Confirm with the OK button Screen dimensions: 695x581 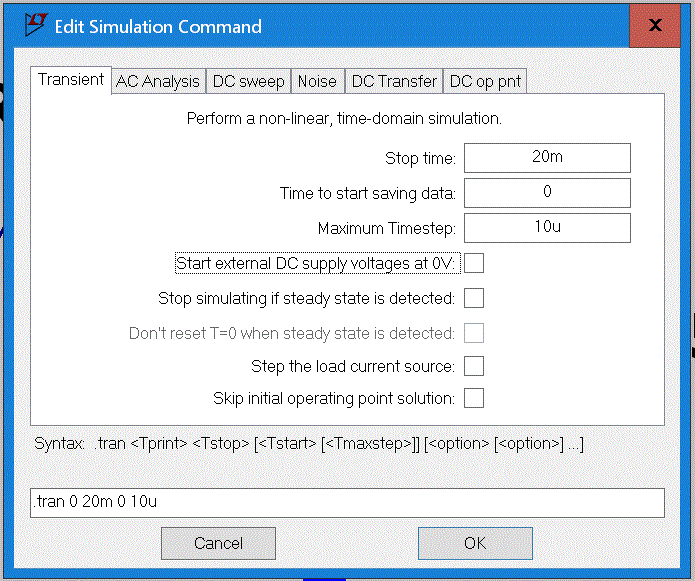(x=475, y=543)
